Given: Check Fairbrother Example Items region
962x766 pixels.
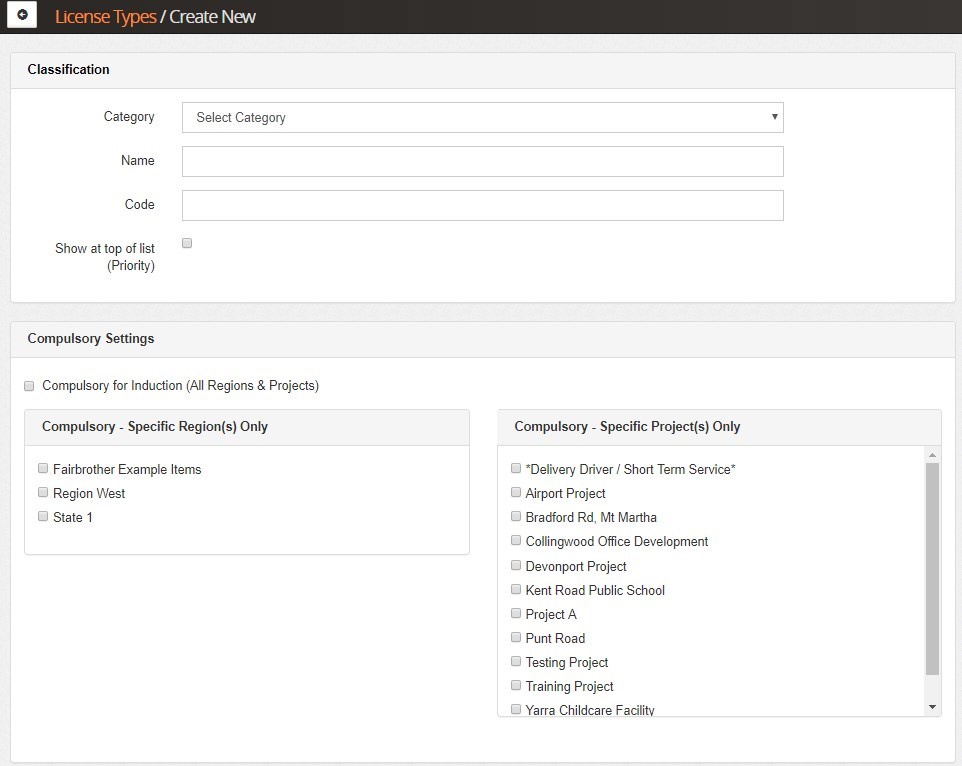Looking at the screenshot, I should [x=43, y=468].
